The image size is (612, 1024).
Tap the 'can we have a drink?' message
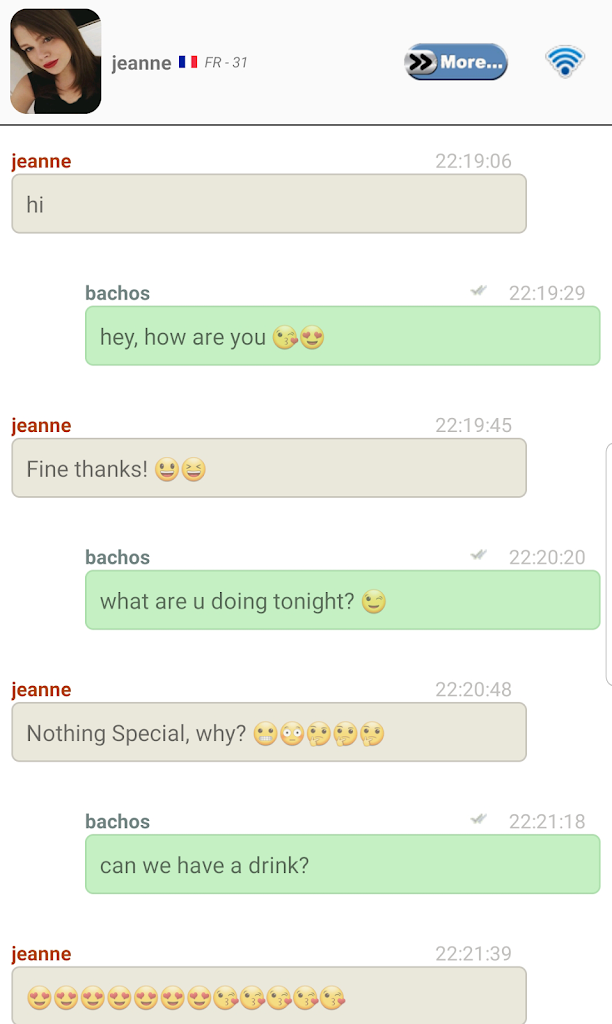(342, 864)
